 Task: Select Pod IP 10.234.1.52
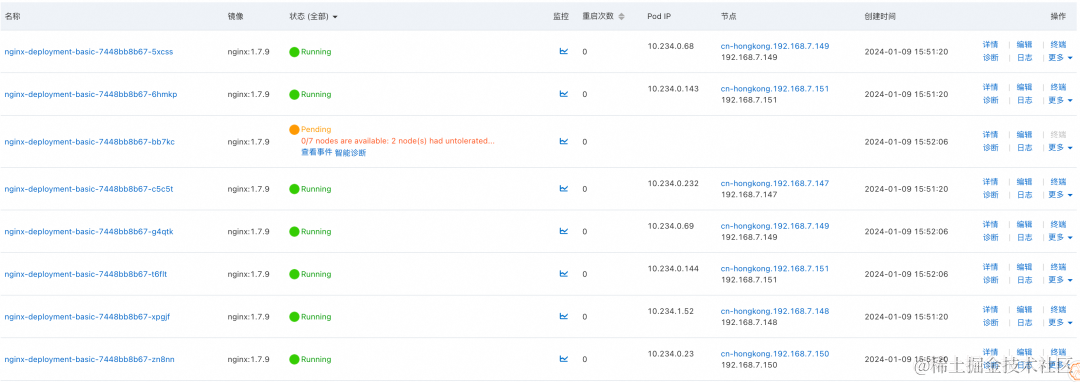click(x=670, y=311)
